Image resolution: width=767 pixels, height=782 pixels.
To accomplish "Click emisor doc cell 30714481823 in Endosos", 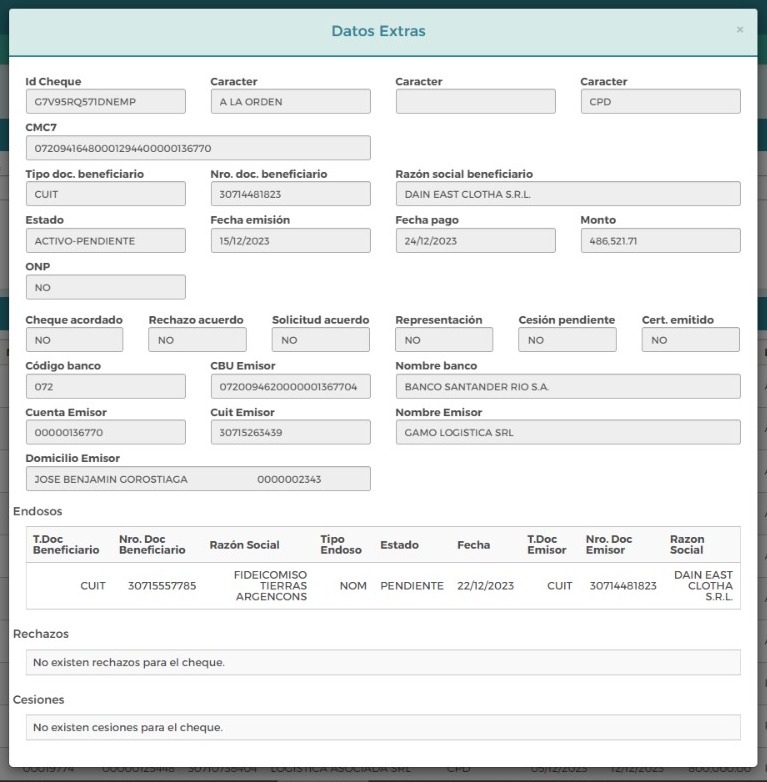I will [623, 586].
